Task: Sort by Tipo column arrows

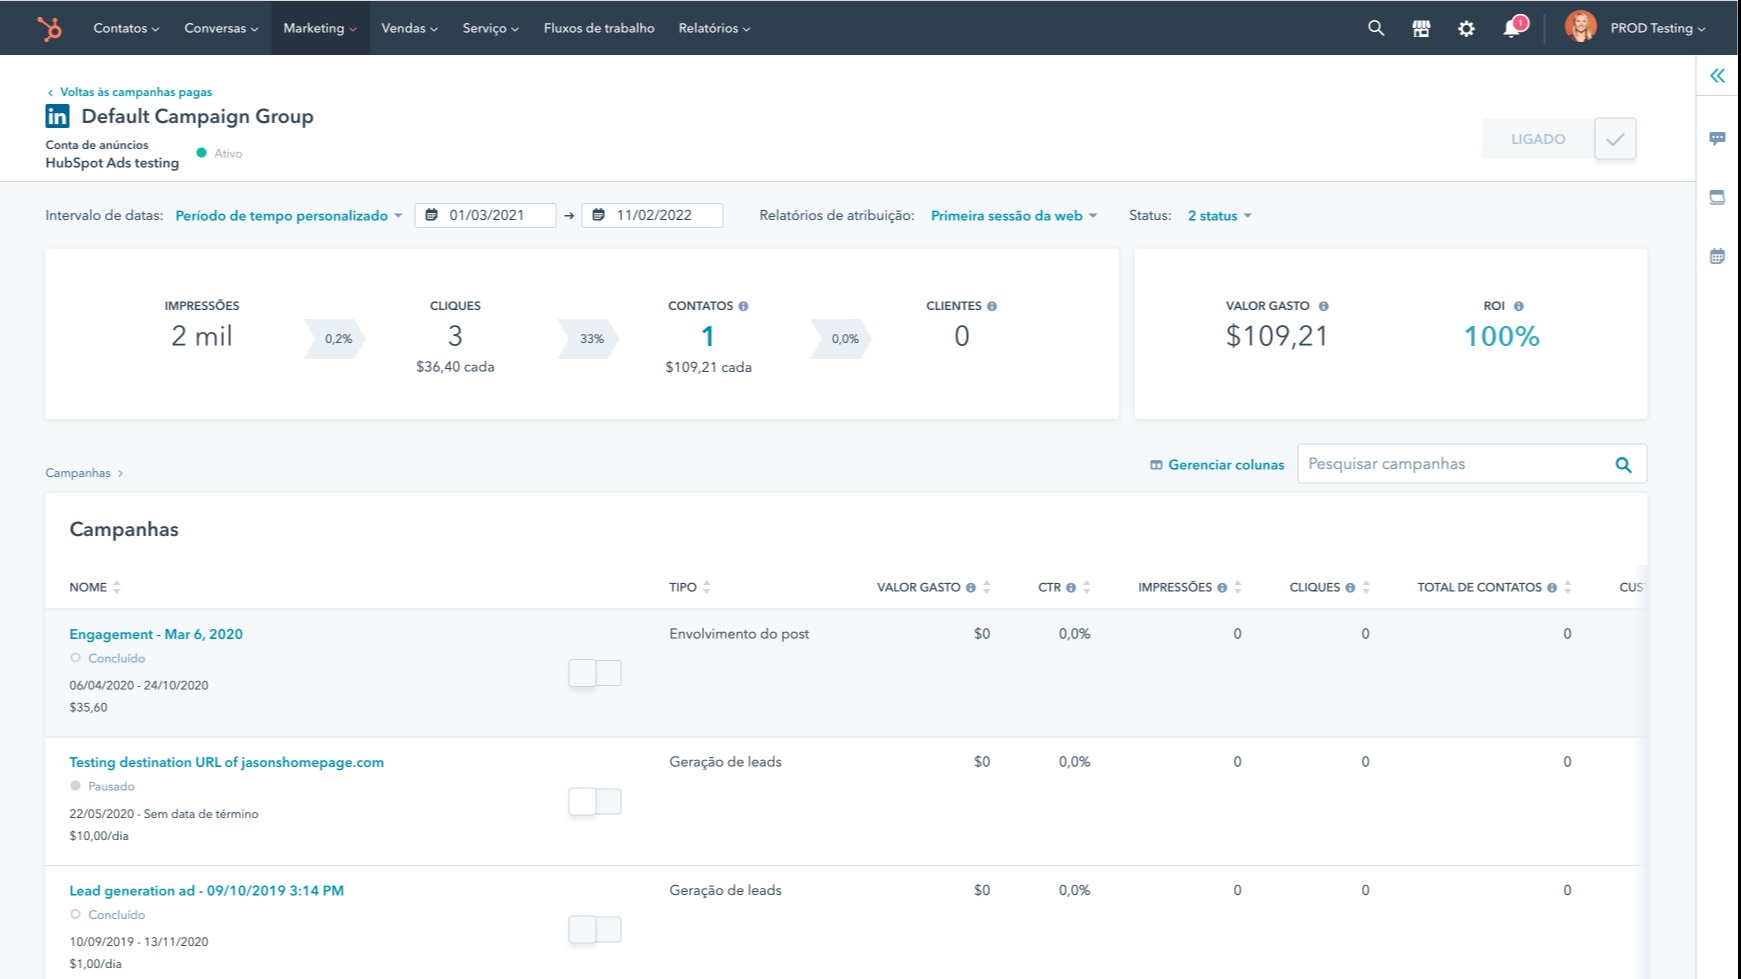Action: pyautogui.click(x=707, y=587)
